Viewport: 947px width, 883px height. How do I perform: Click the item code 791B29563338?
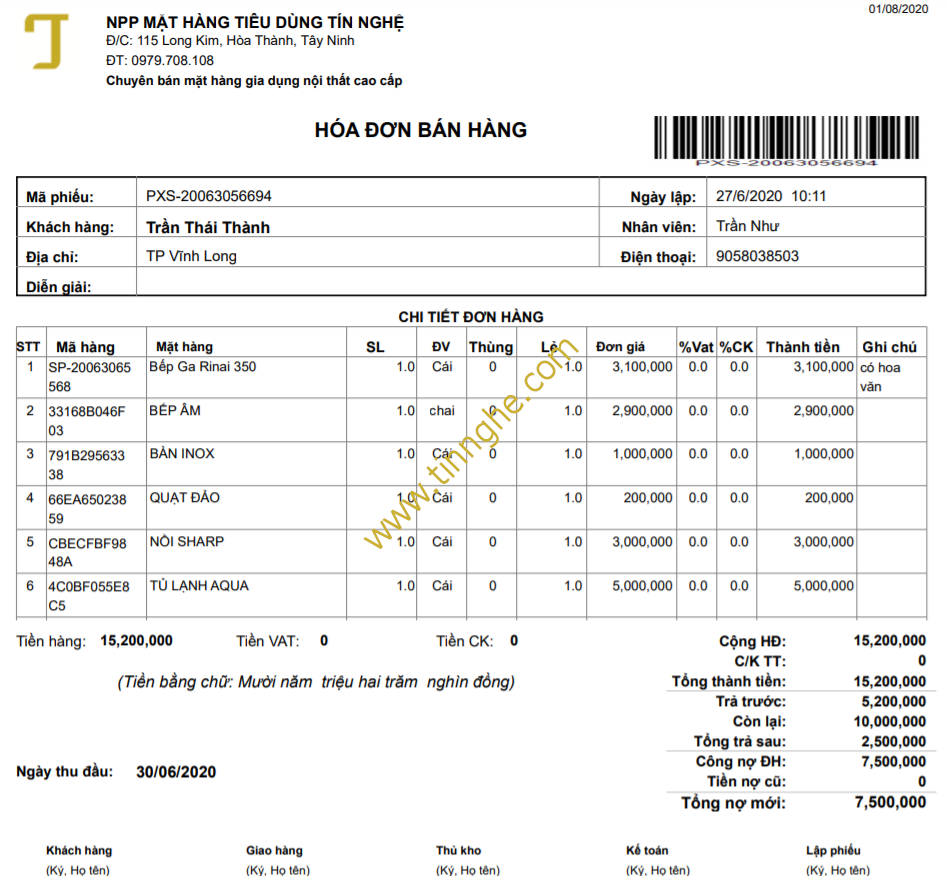[86, 464]
